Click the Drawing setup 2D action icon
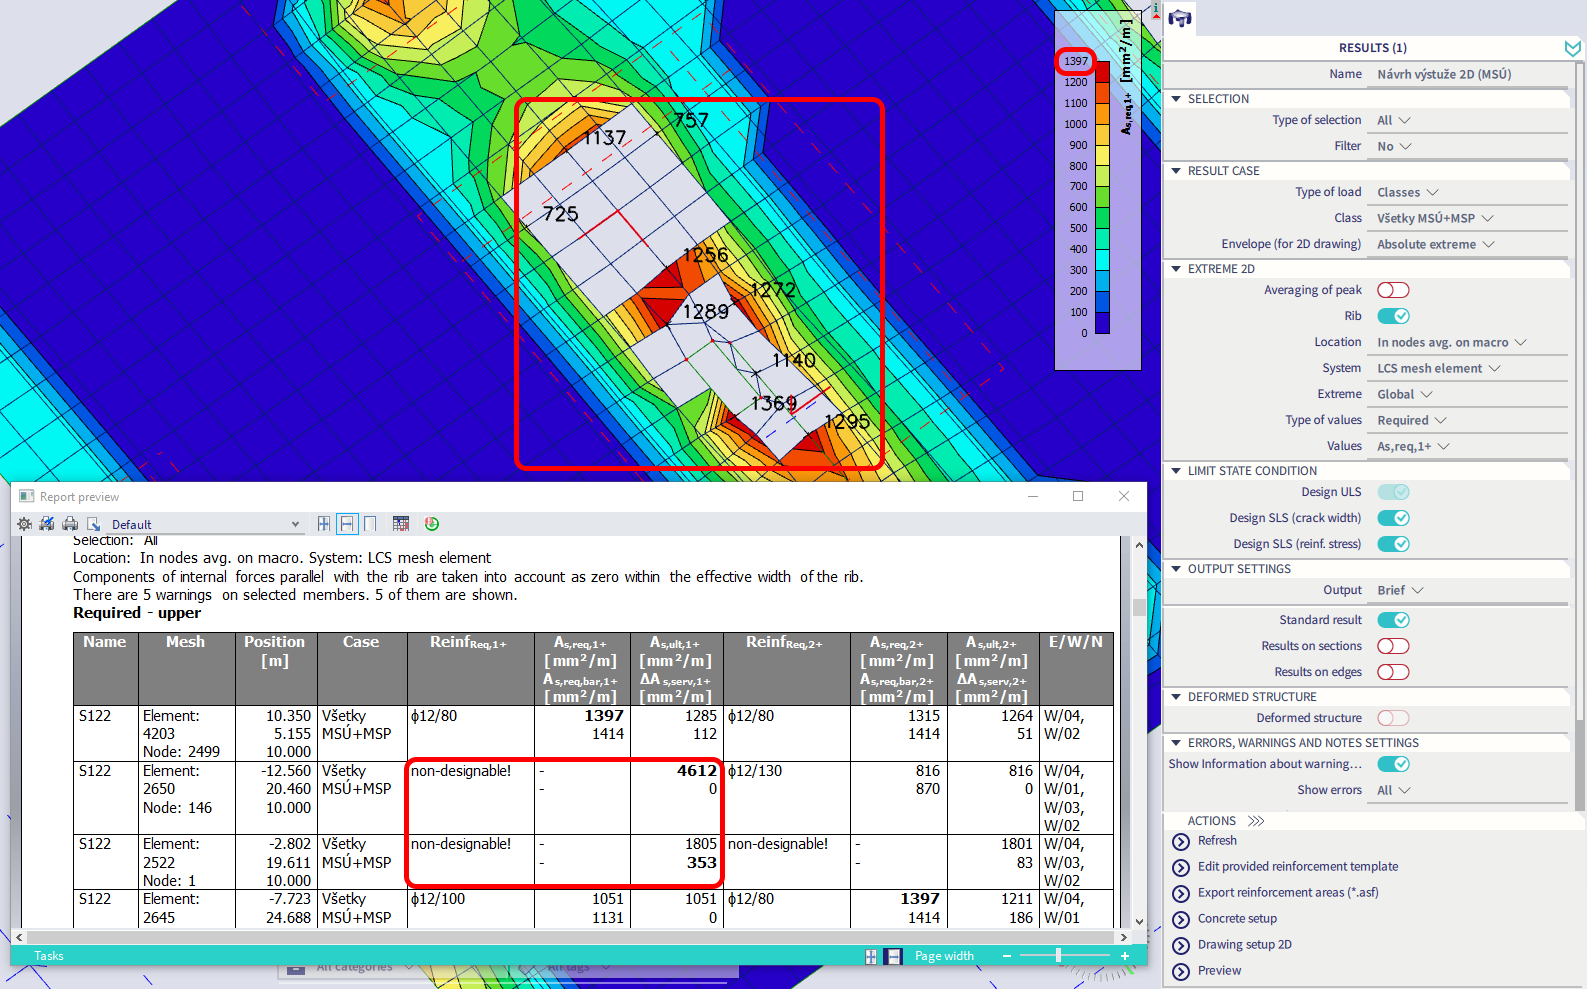Screen dimensions: 1587x989 1181,945
